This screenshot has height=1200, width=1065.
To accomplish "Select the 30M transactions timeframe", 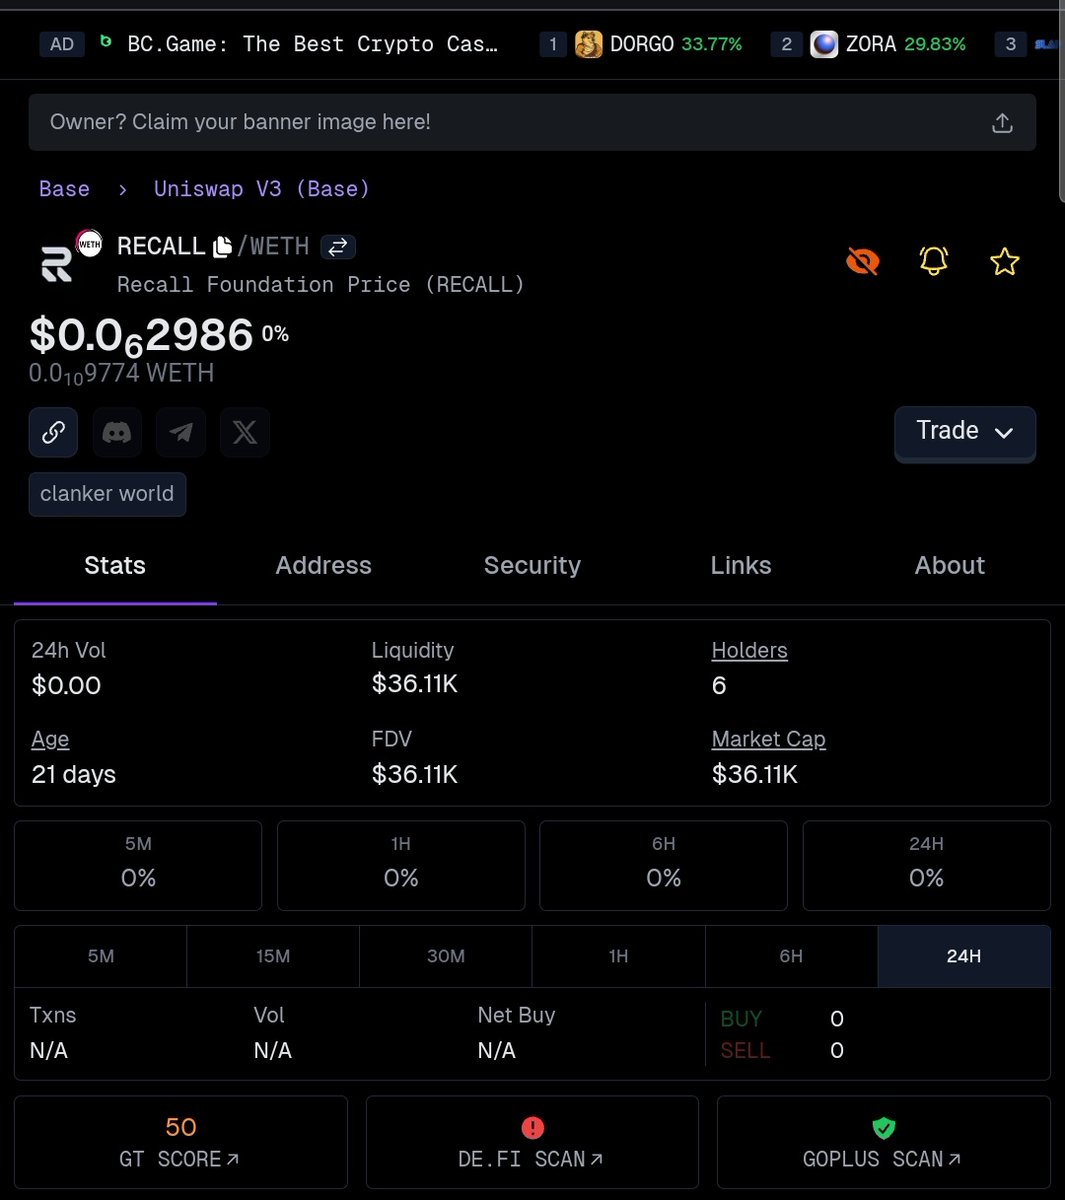I will point(446,957).
